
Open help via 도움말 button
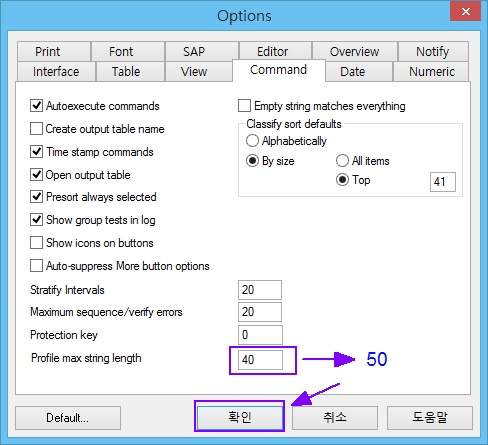[430, 418]
